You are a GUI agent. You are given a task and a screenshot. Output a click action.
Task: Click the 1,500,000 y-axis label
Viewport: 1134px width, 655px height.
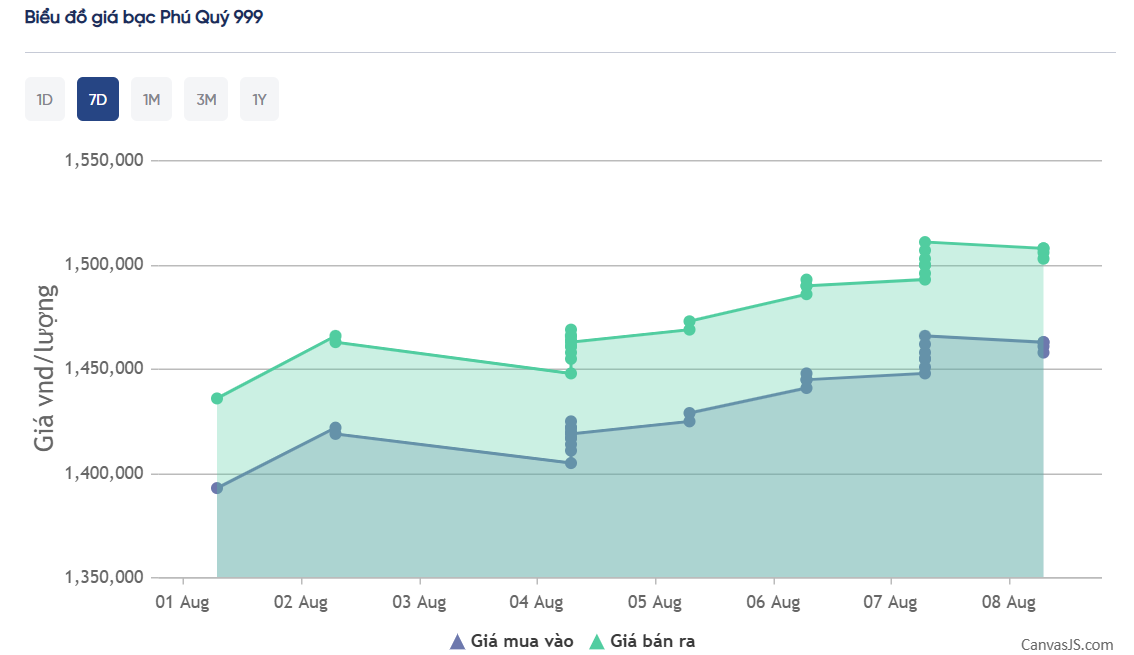click(104, 265)
